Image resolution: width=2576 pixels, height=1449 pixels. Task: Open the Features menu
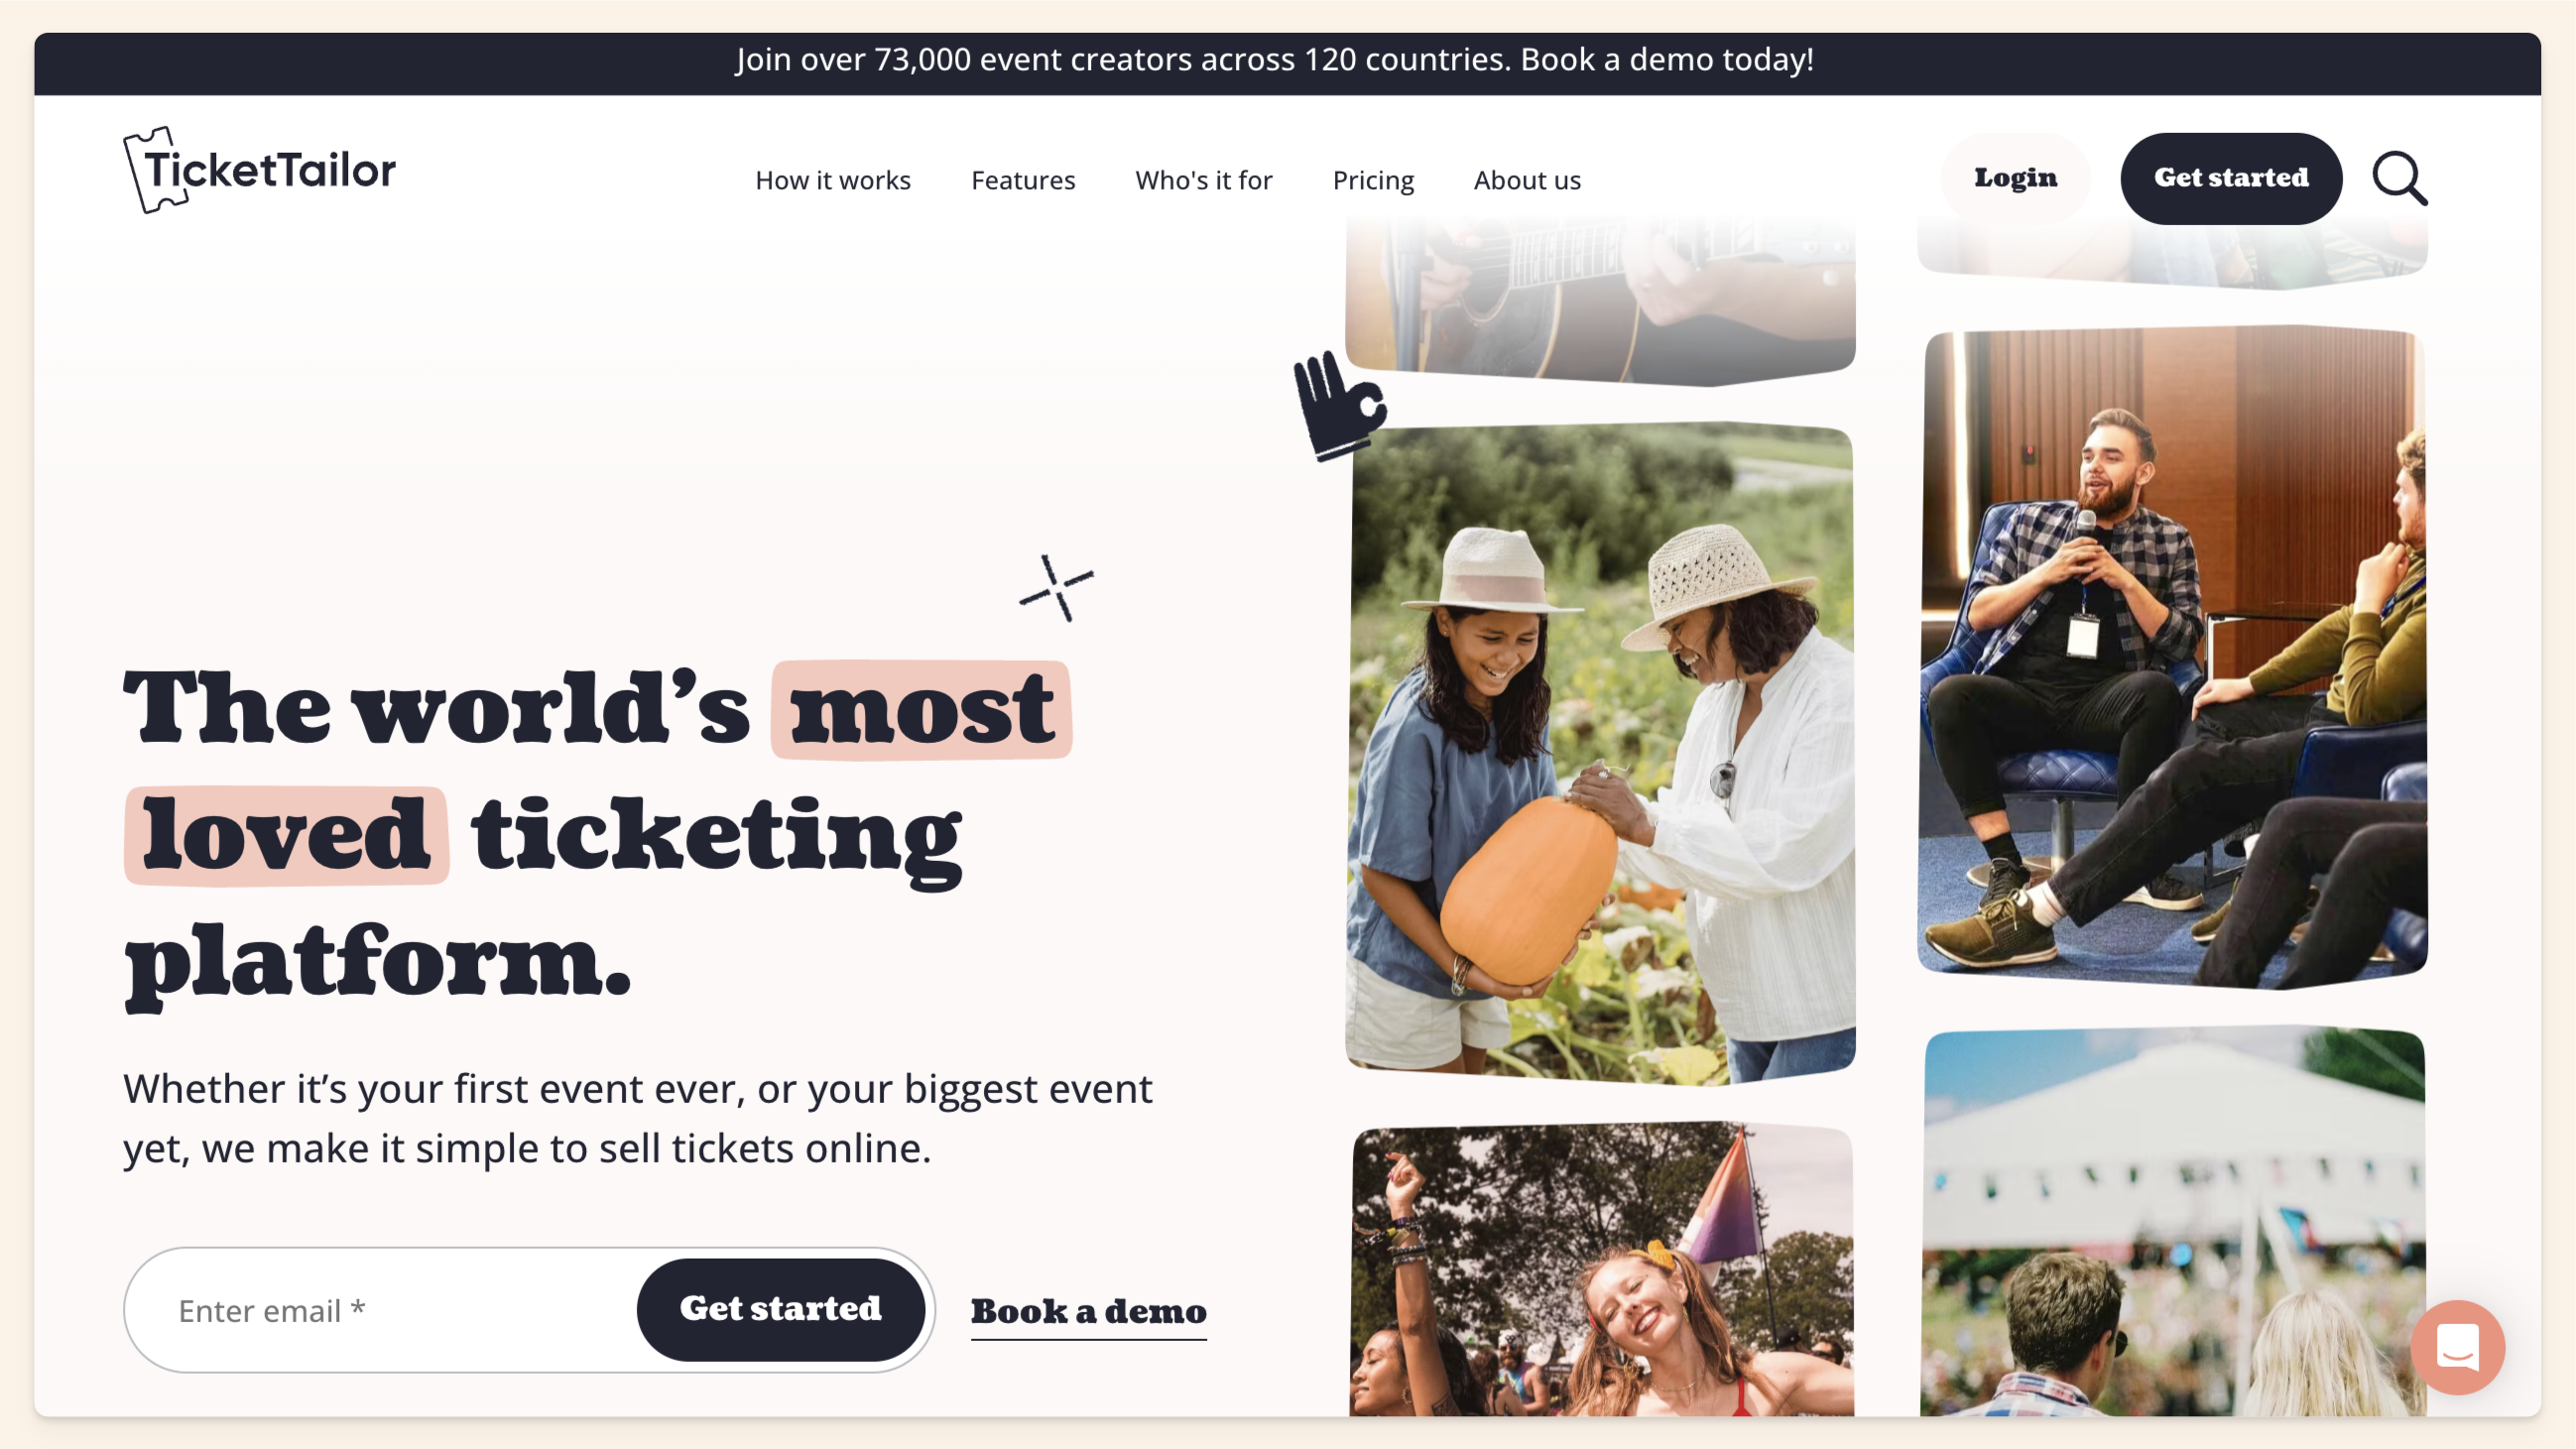coord(1023,180)
